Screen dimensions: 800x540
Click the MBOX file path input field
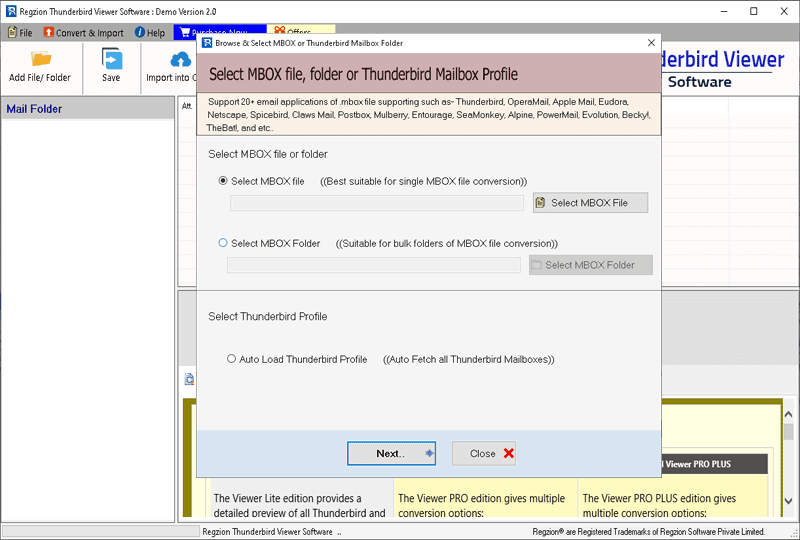[x=377, y=203]
